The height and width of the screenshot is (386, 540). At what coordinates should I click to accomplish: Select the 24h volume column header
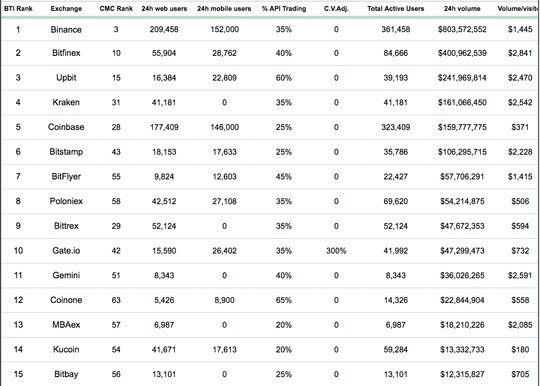click(462, 9)
